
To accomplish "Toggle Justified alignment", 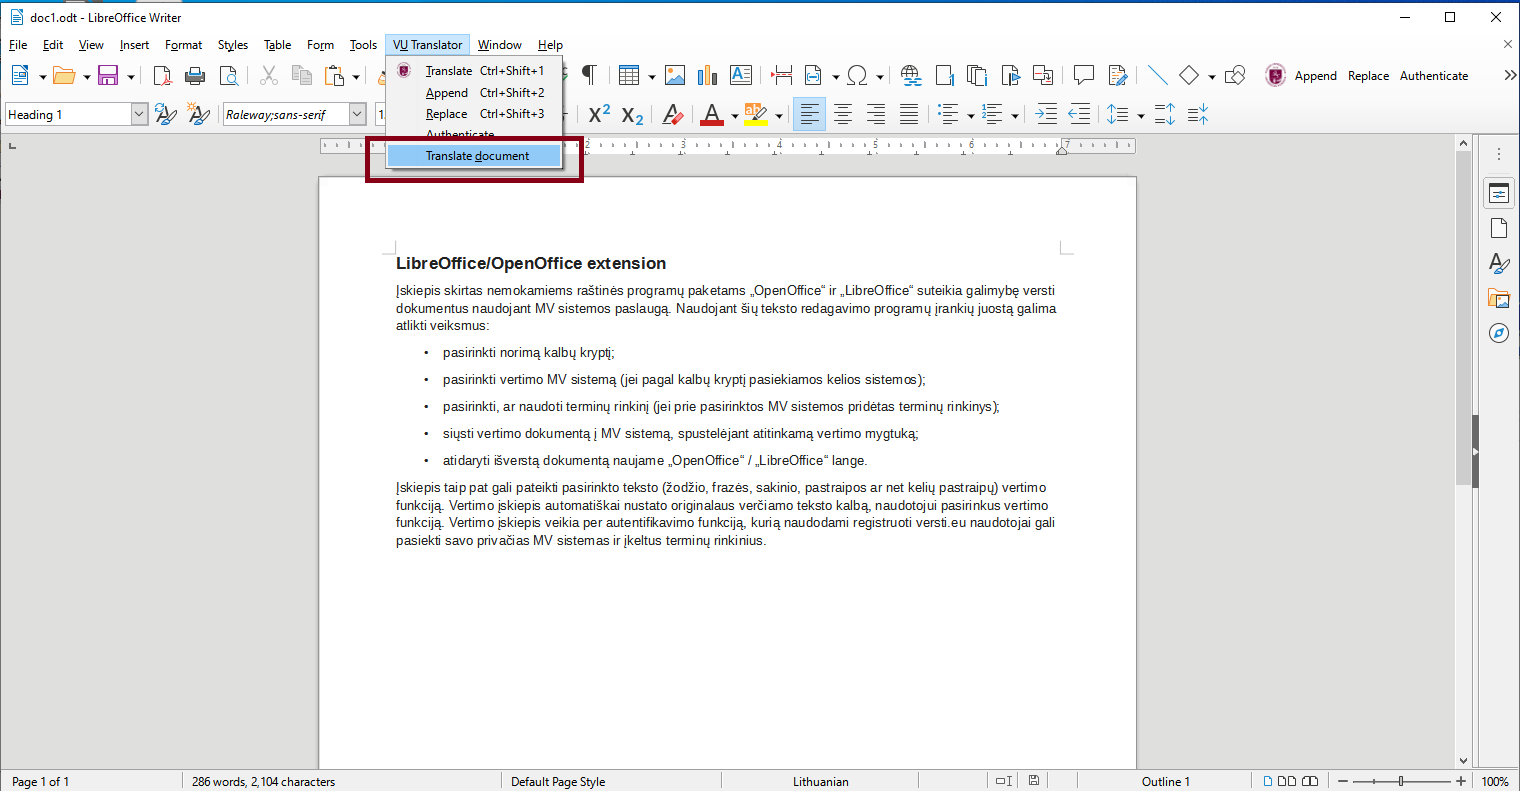I will [909, 115].
